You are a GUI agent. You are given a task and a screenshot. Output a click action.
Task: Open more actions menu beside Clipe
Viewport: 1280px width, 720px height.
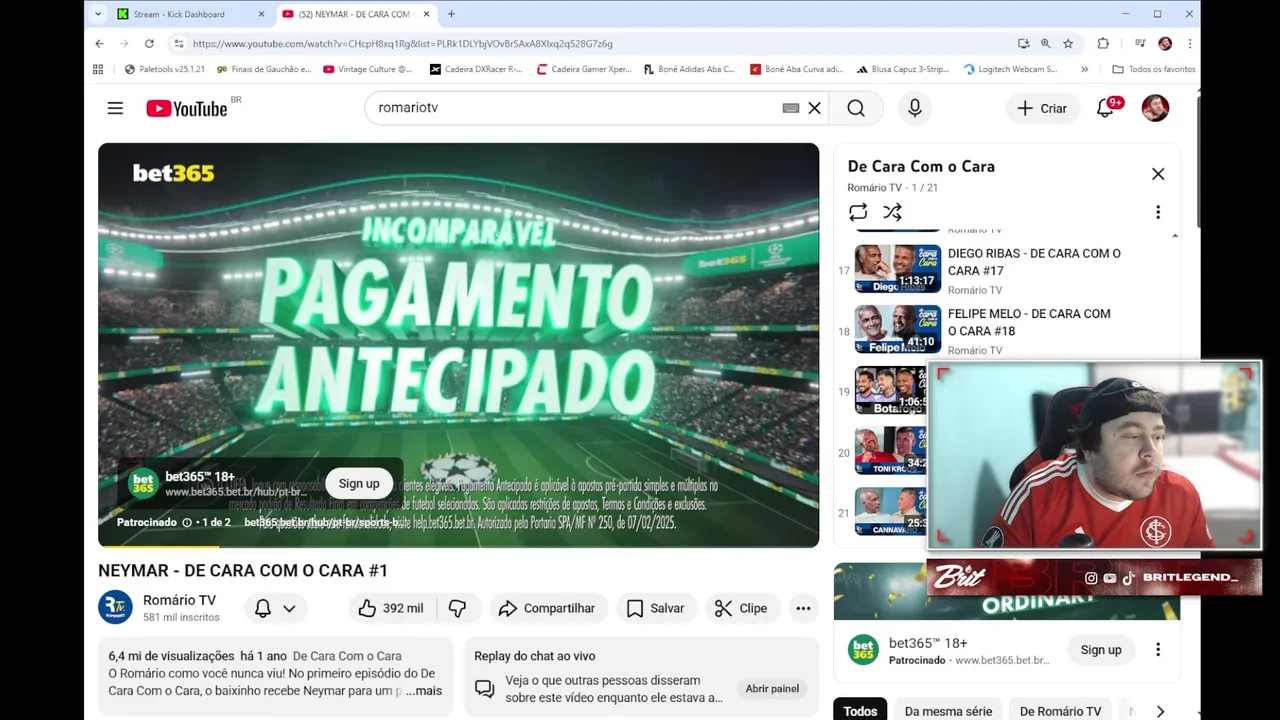coord(803,608)
